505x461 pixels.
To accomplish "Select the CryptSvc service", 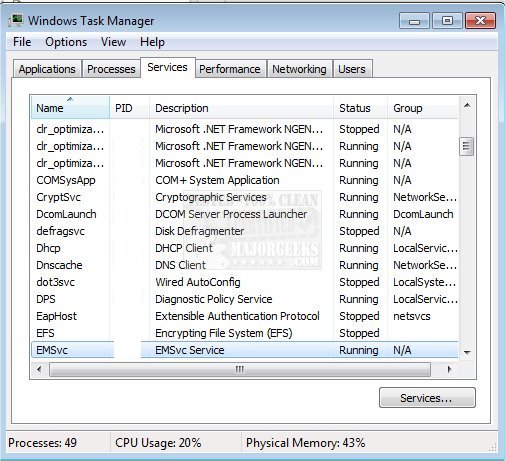I will pos(59,197).
